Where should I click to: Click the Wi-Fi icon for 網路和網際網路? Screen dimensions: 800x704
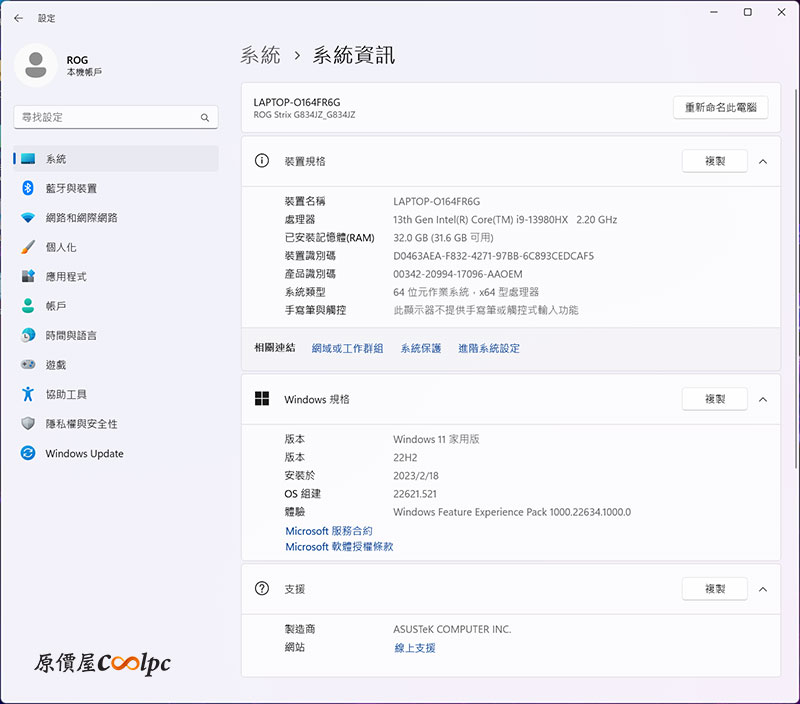[x=28, y=218]
